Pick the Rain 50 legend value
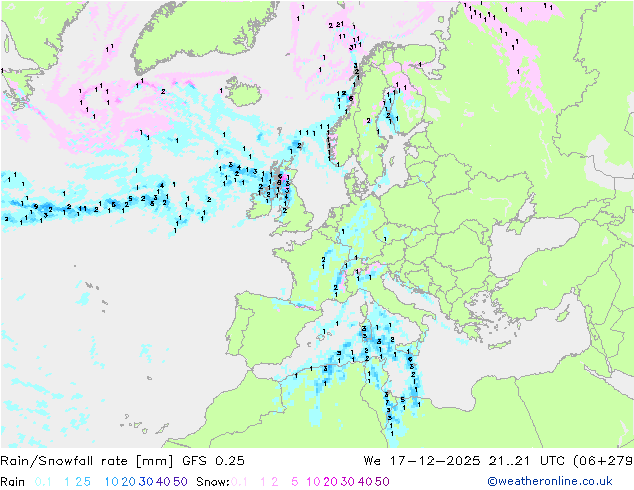The width and height of the screenshot is (634, 490). tap(180, 482)
